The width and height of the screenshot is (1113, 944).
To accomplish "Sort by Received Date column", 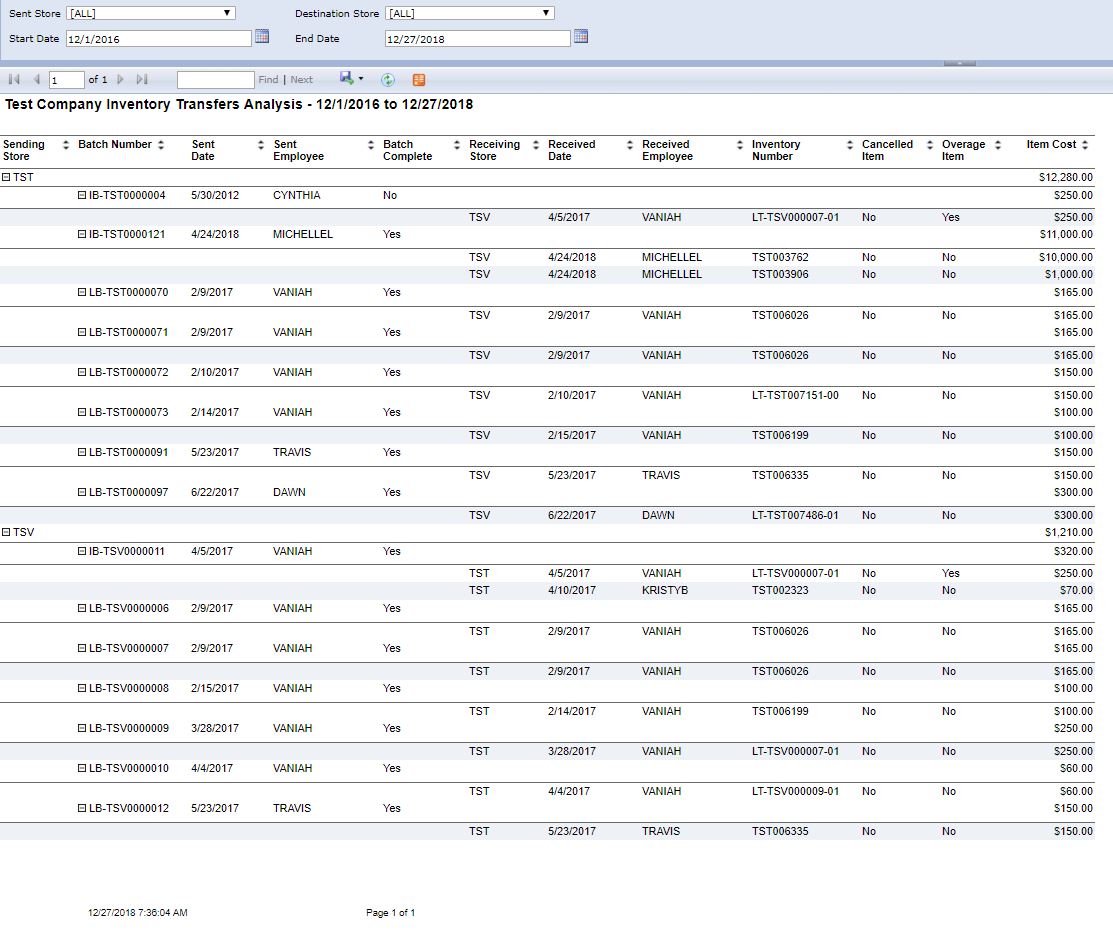I will [x=630, y=145].
